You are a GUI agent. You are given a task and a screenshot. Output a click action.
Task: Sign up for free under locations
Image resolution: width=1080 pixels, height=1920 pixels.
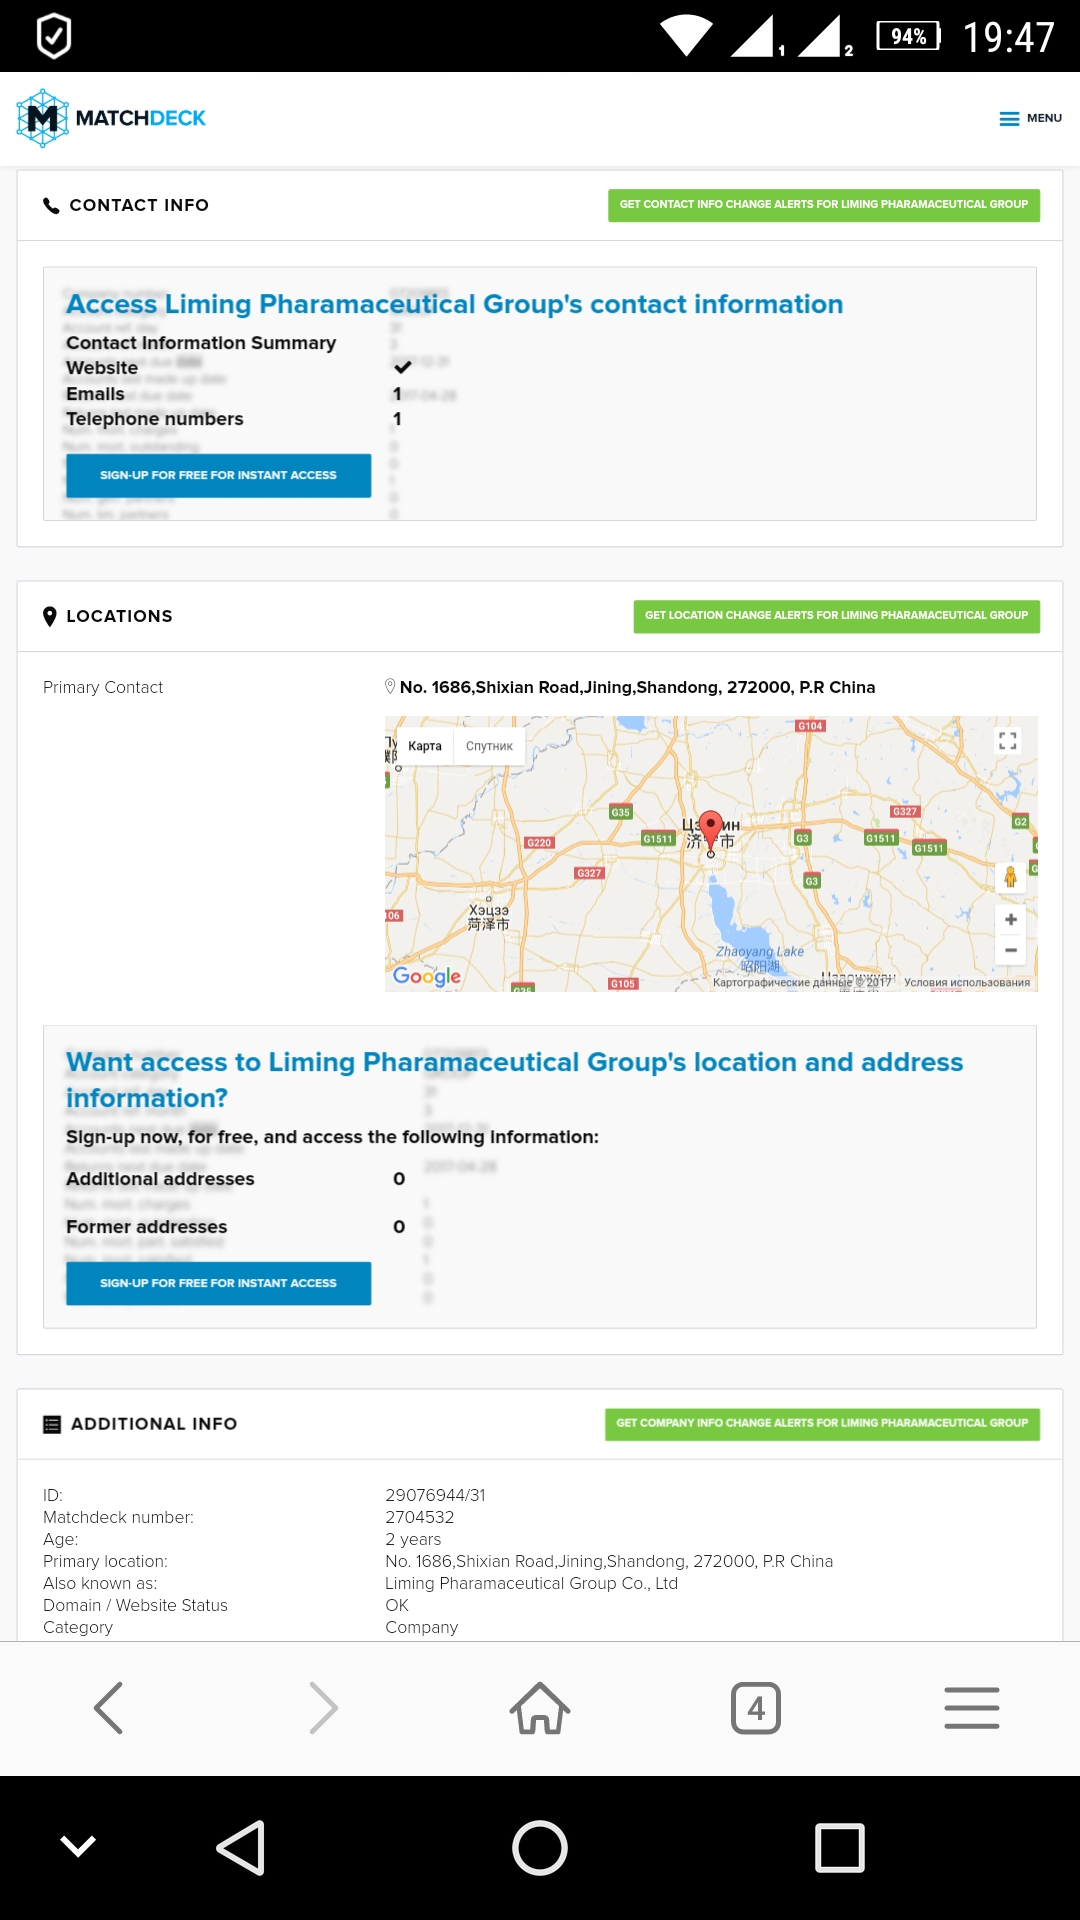[218, 1283]
